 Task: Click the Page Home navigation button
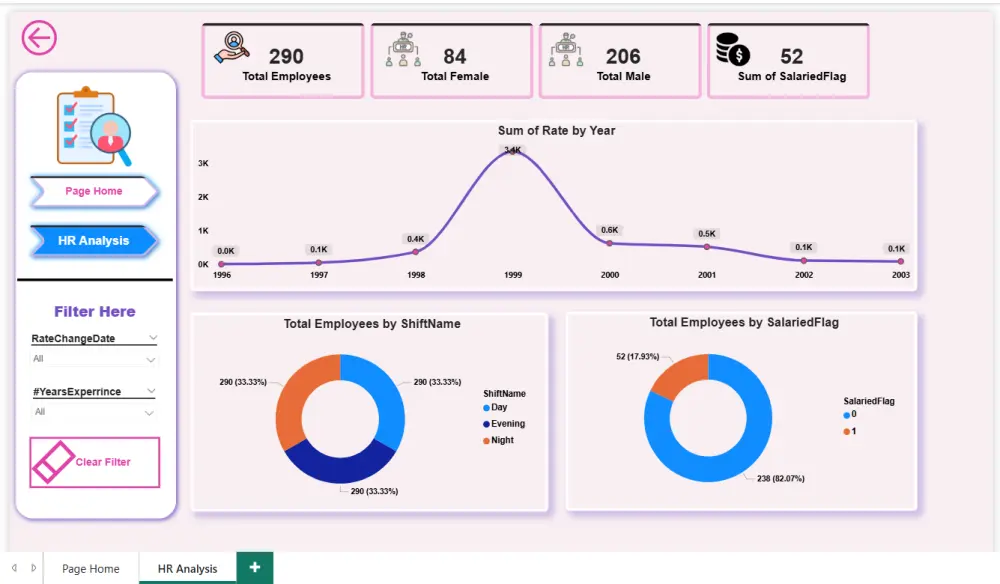click(x=92, y=192)
